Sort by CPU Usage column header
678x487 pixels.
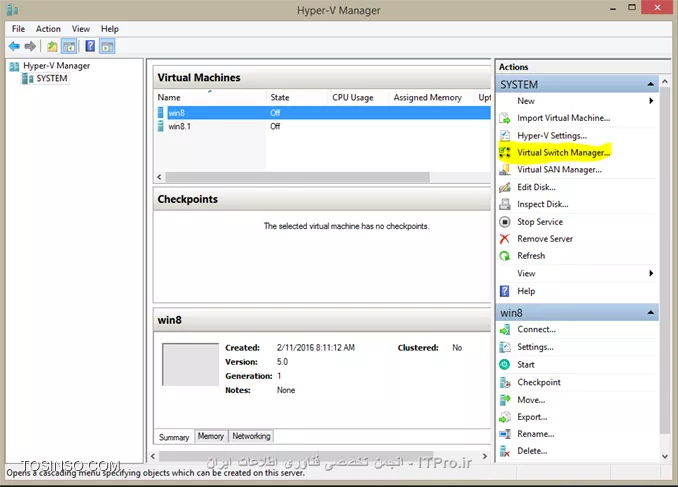(358, 98)
